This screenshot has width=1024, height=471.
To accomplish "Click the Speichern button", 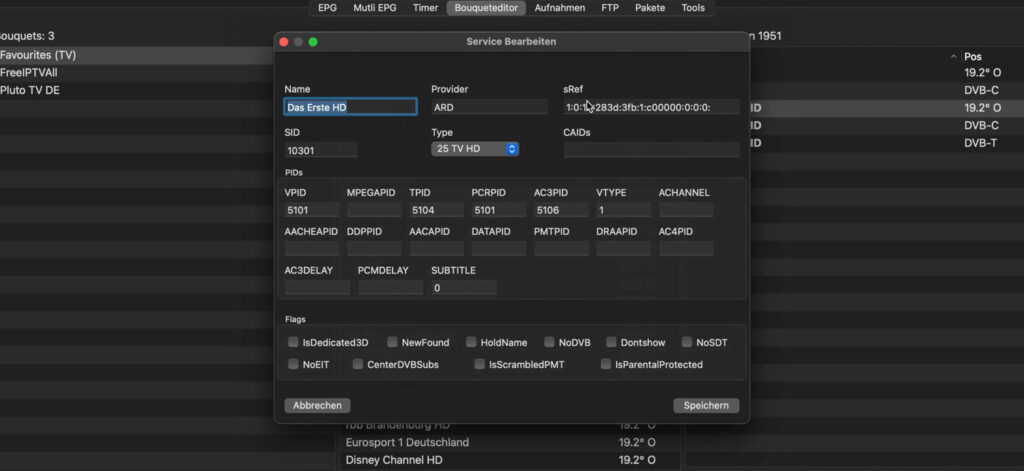I will pyautogui.click(x=706, y=406).
